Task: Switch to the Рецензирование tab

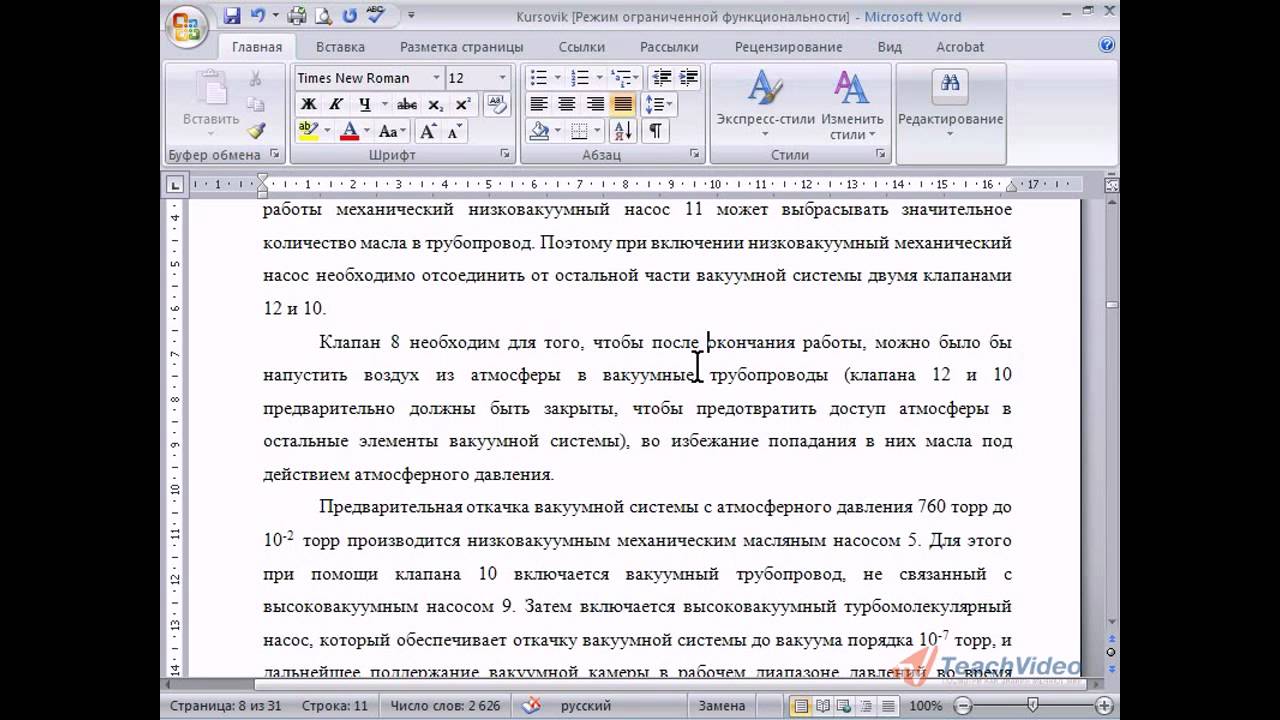Action: point(788,47)
